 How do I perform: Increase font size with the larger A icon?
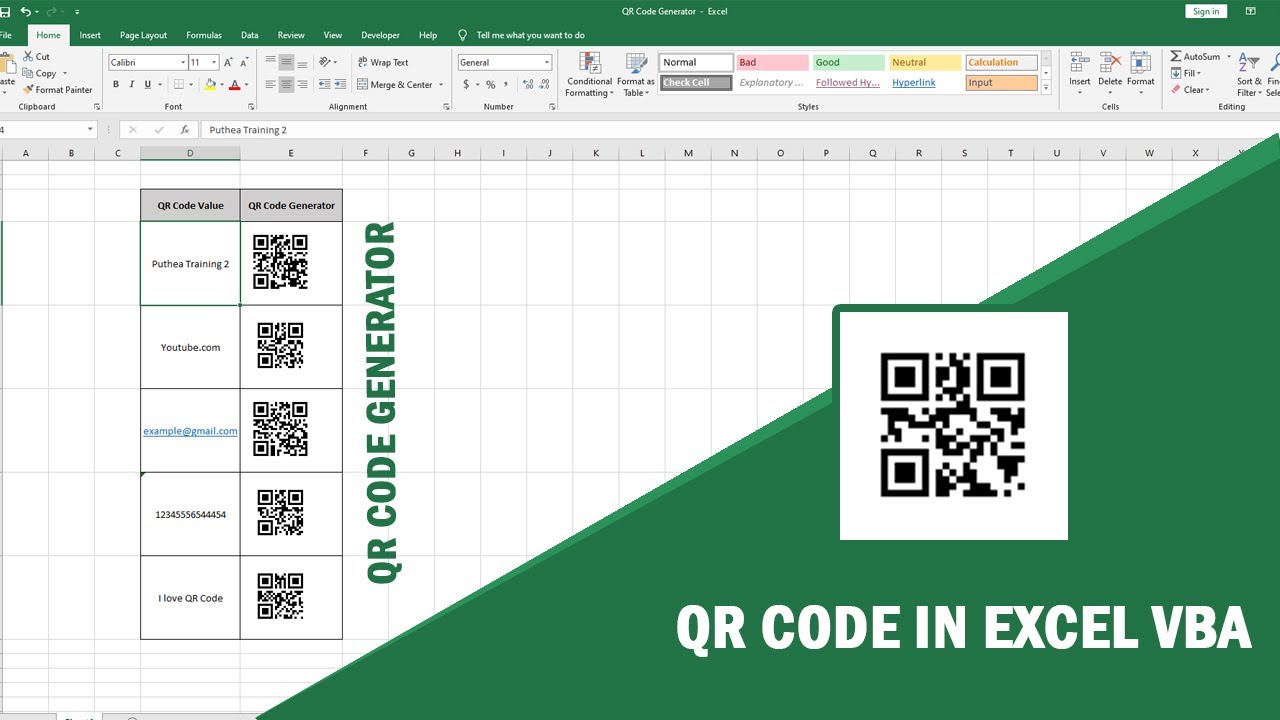coord(229,62)
